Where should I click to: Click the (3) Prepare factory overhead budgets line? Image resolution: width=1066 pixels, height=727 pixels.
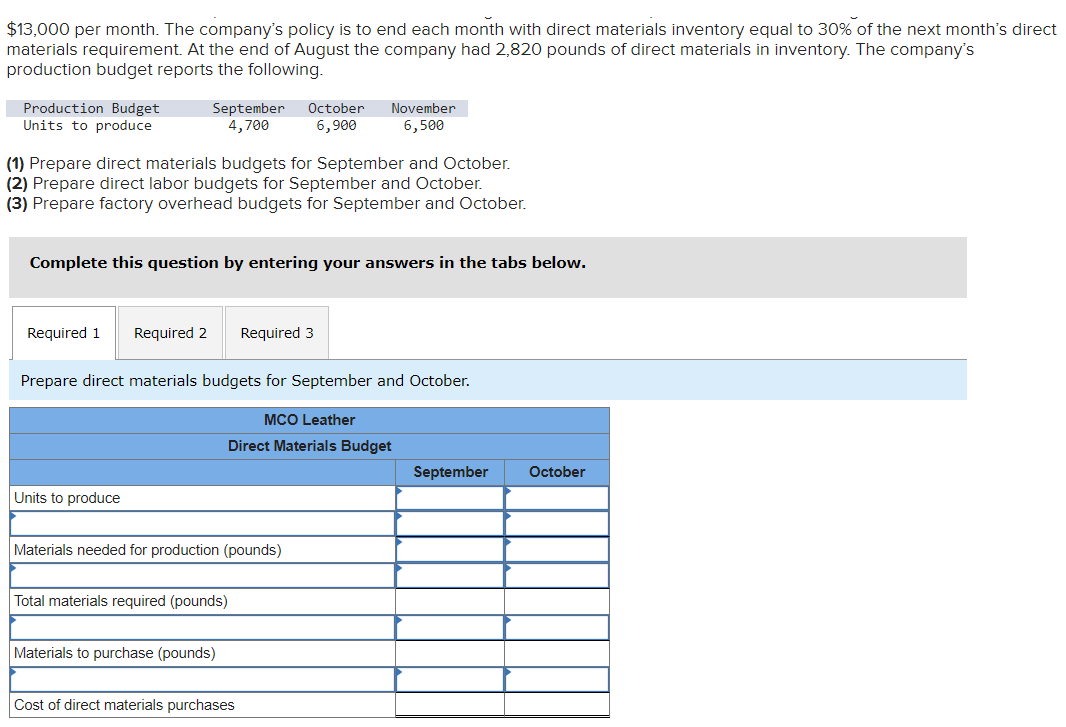[x=266, y=203]
